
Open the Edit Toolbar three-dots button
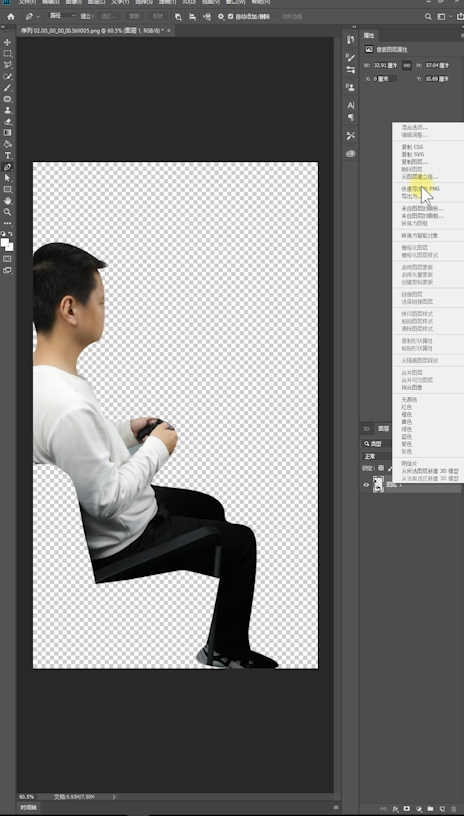[x=7, y=223]
